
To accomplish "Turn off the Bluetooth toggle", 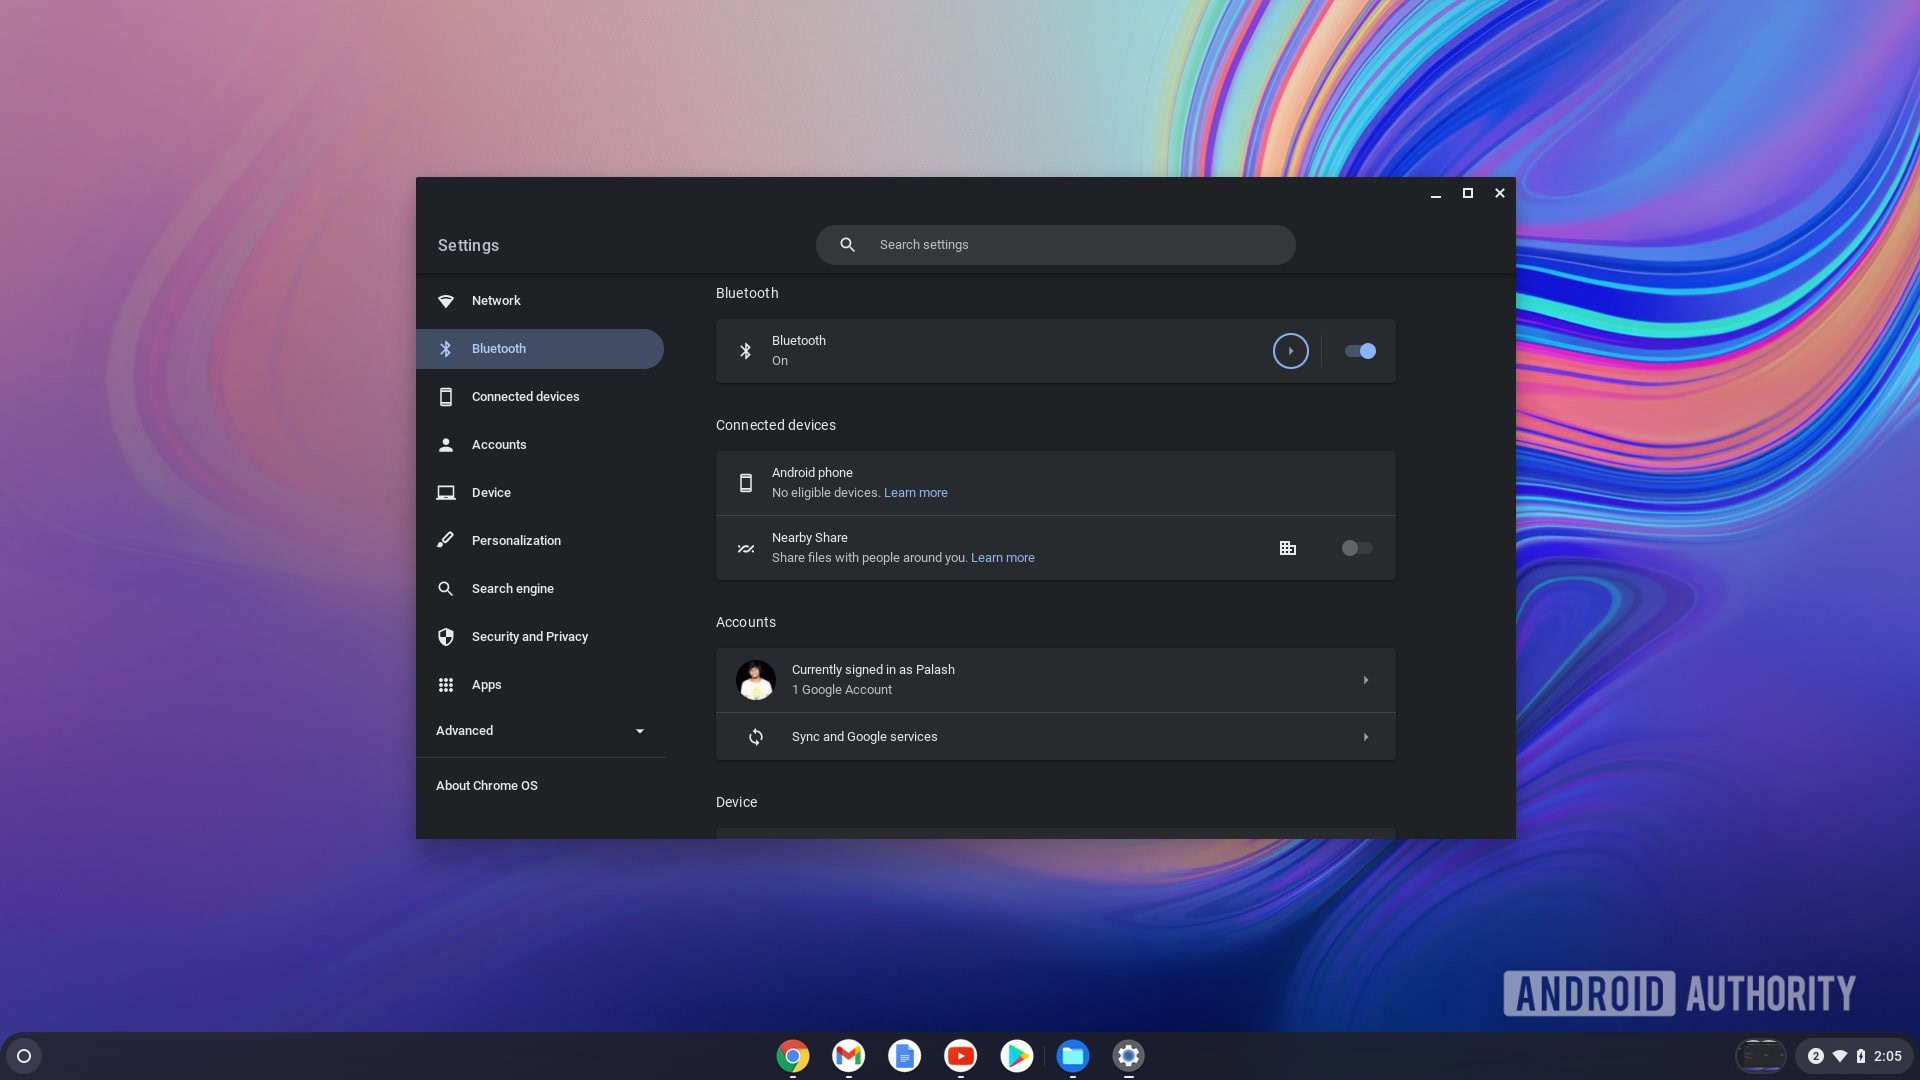I will 1360,351.
